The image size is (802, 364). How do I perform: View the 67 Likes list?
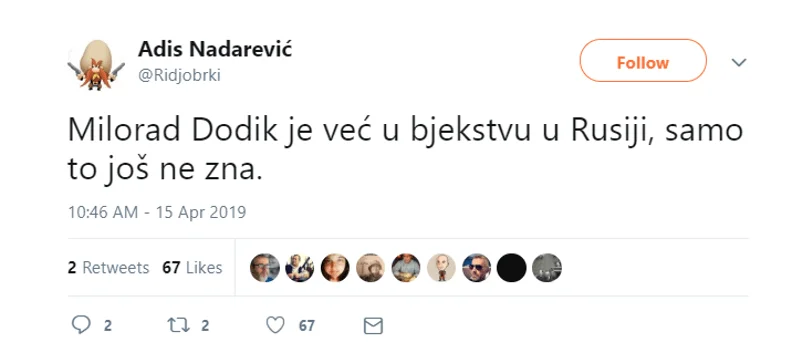192,268
